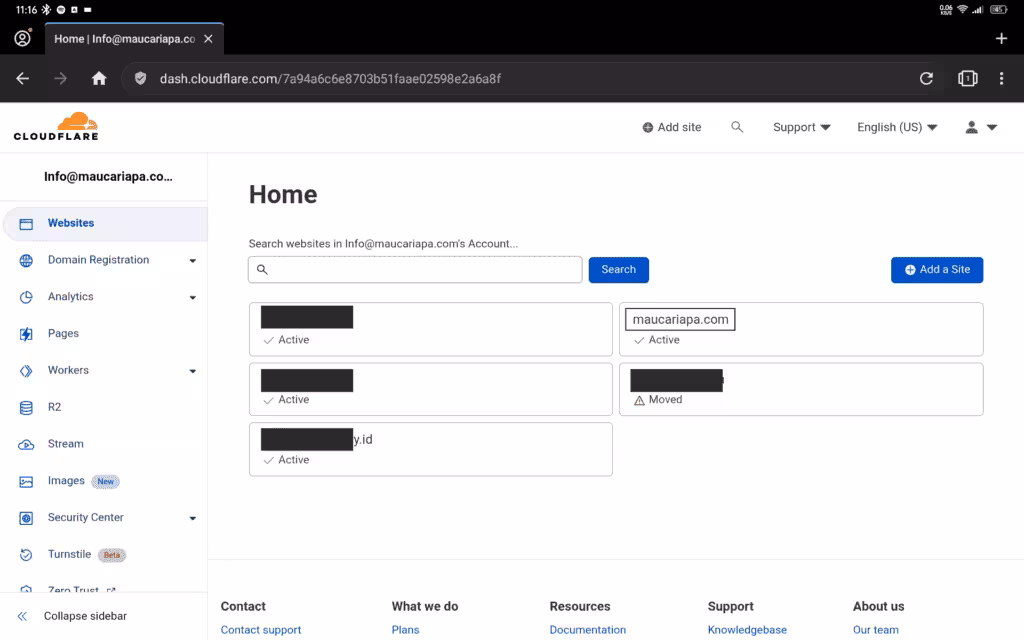The height and width of the screenshot is (640, 1024).
Task: Click the dash.cloudflare.com address bar URL
Action: tap(330, 79)
